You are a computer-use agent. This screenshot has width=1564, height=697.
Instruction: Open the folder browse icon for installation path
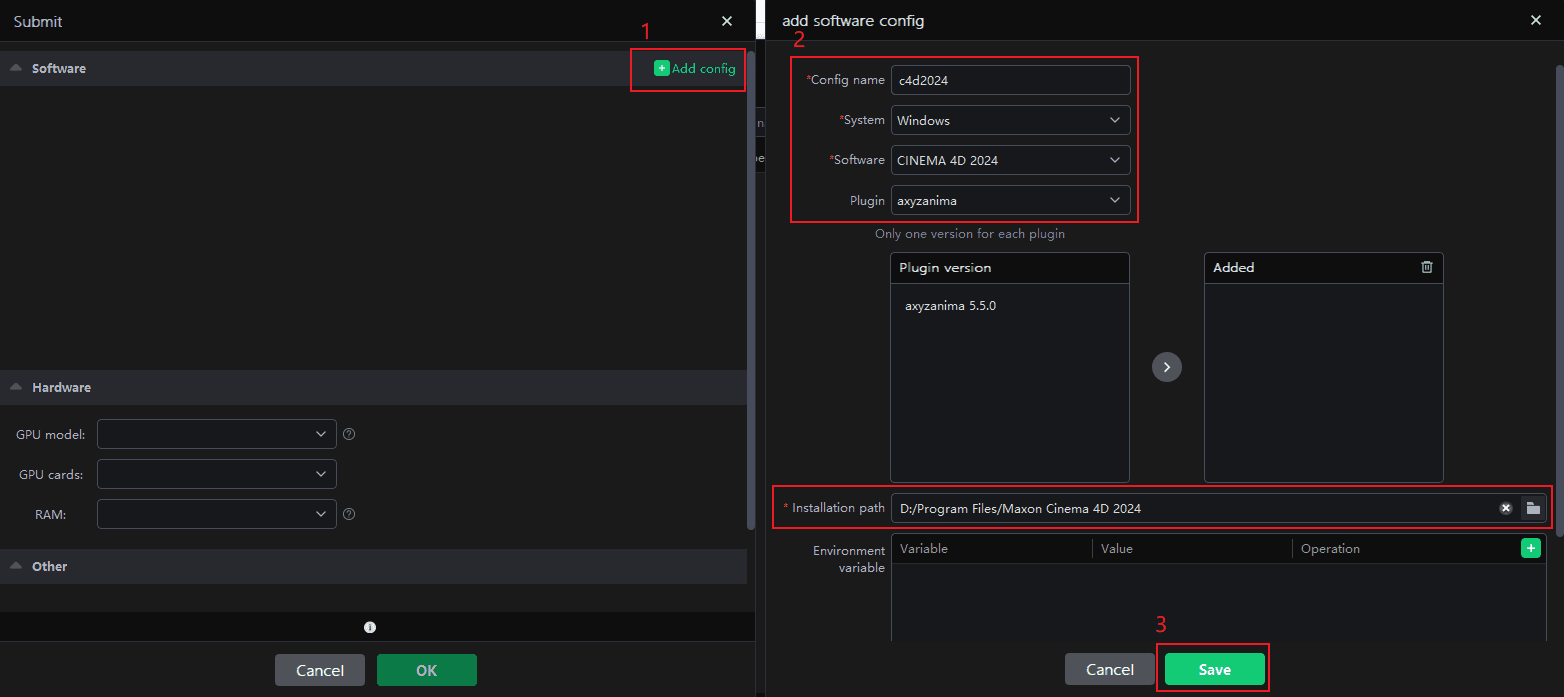pyautogui.click(x=1532, y=508)
